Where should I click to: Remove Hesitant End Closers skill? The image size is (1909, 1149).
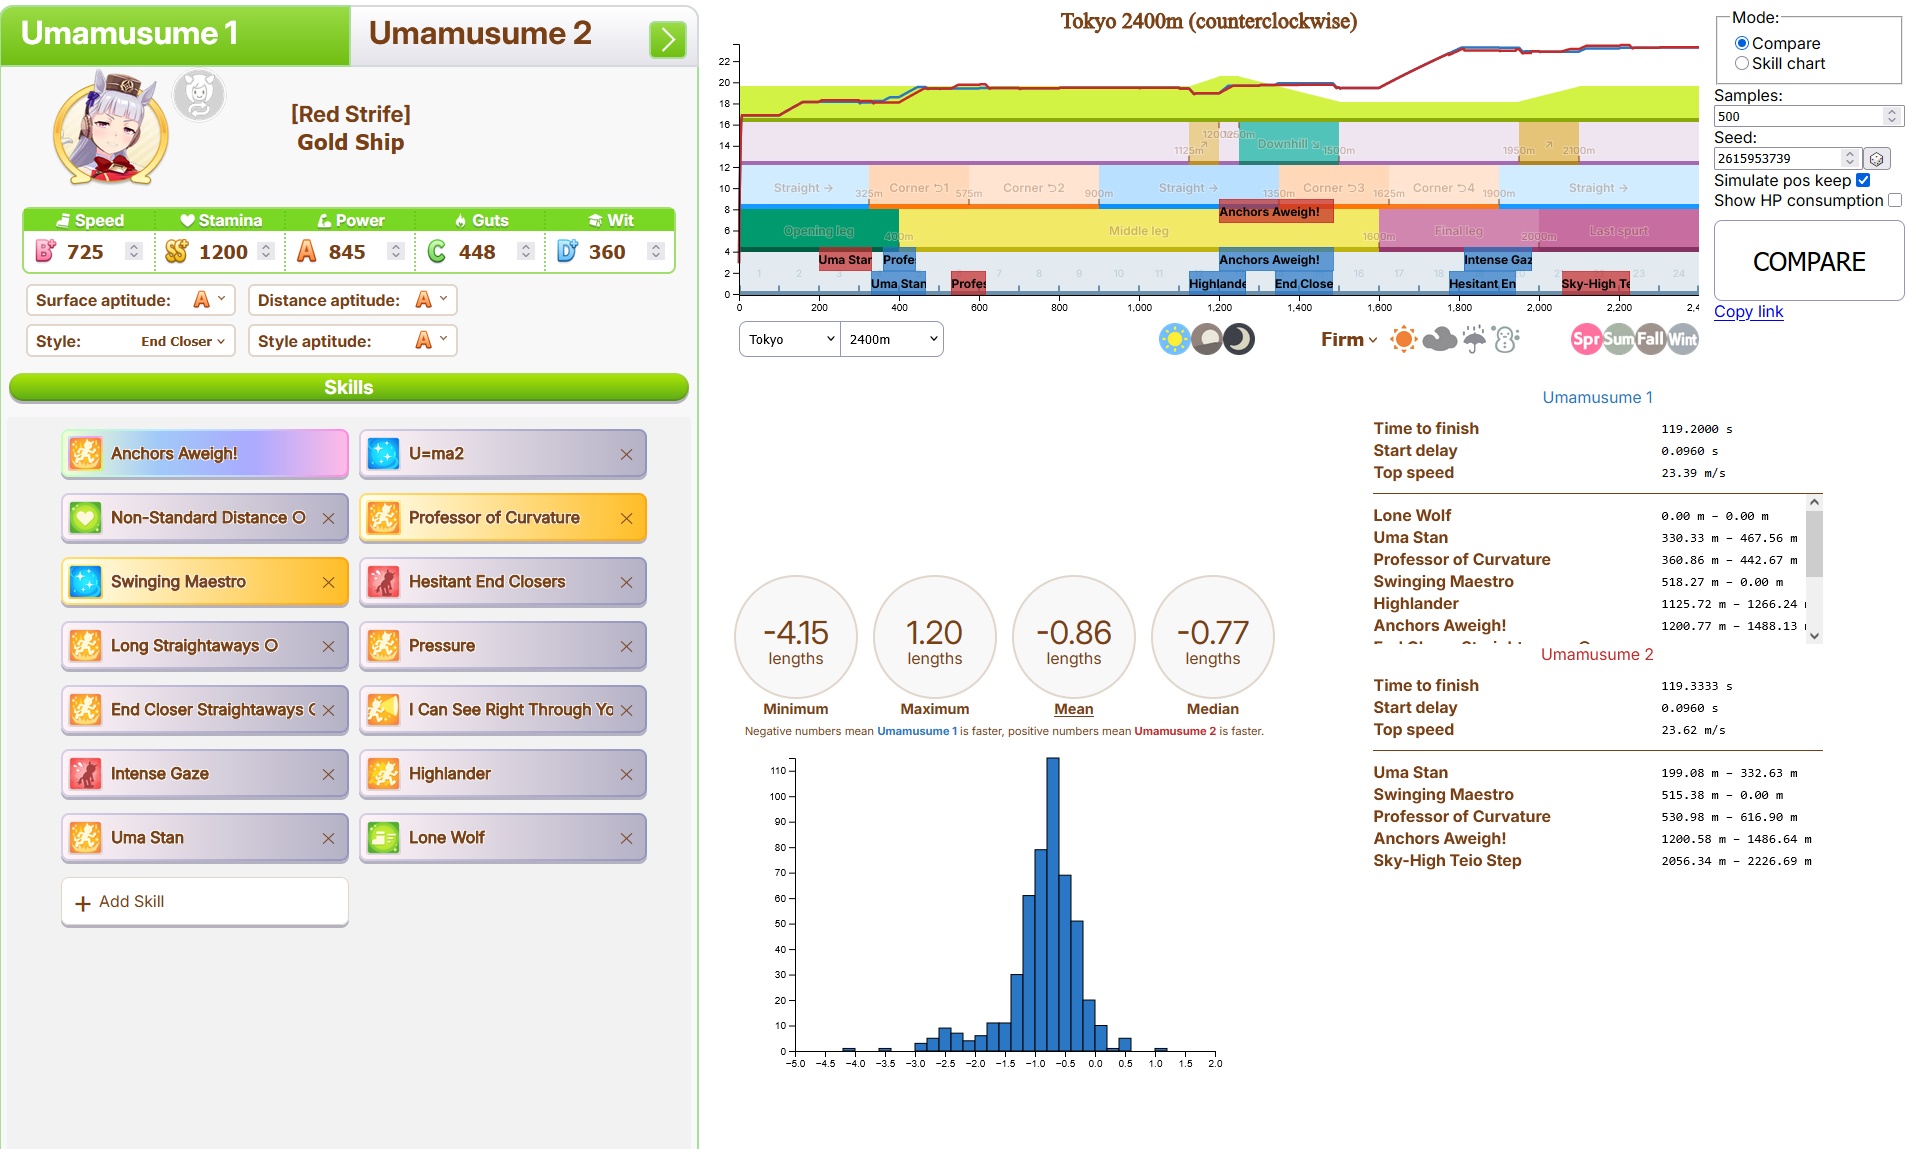pyautogui.click(x=626, y=582)
